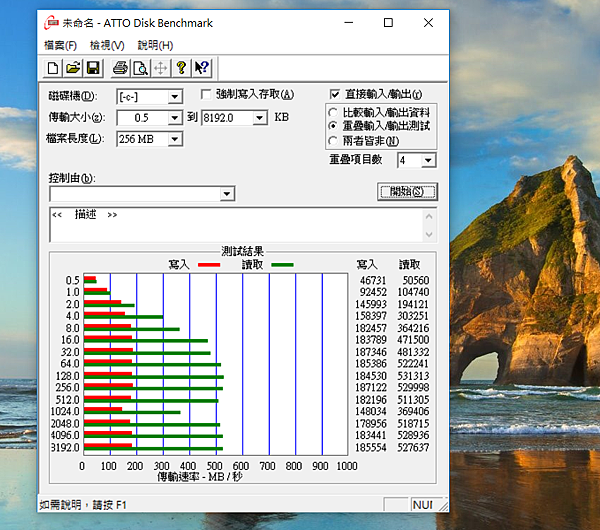
Task: Click the 128.0 row label in chart
Action: pyautogui.click(x=68, y=376)
